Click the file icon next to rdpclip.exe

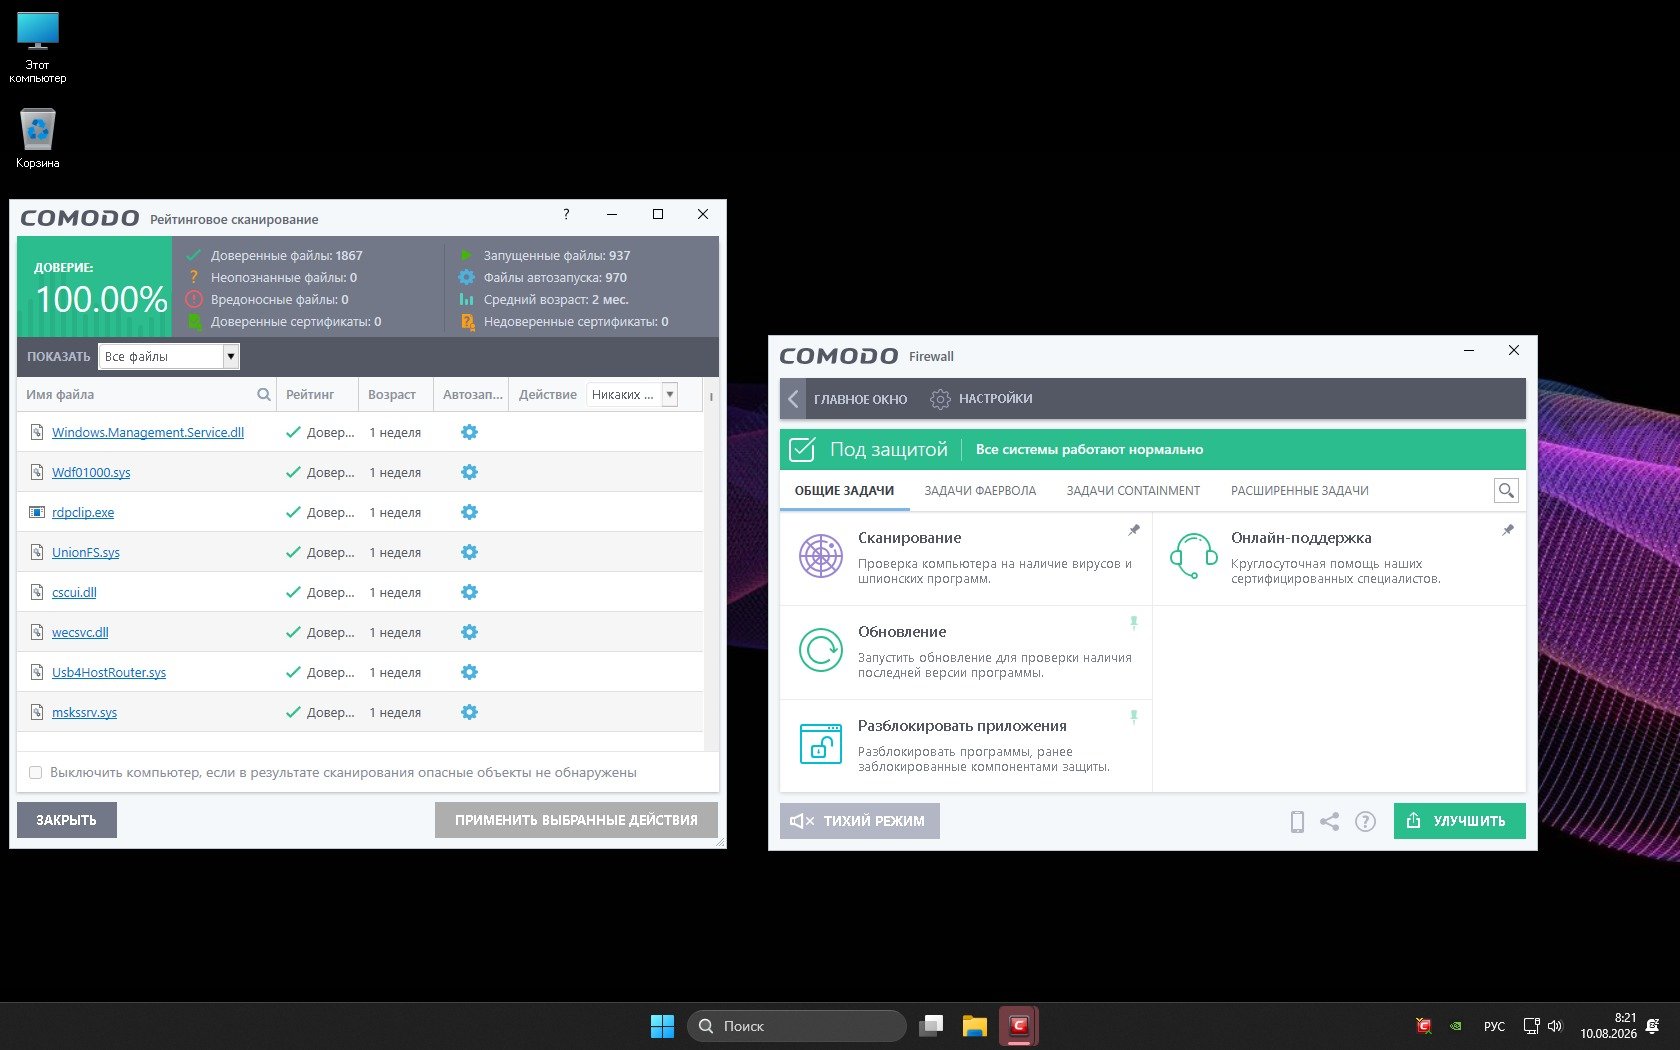click(37, 512)
